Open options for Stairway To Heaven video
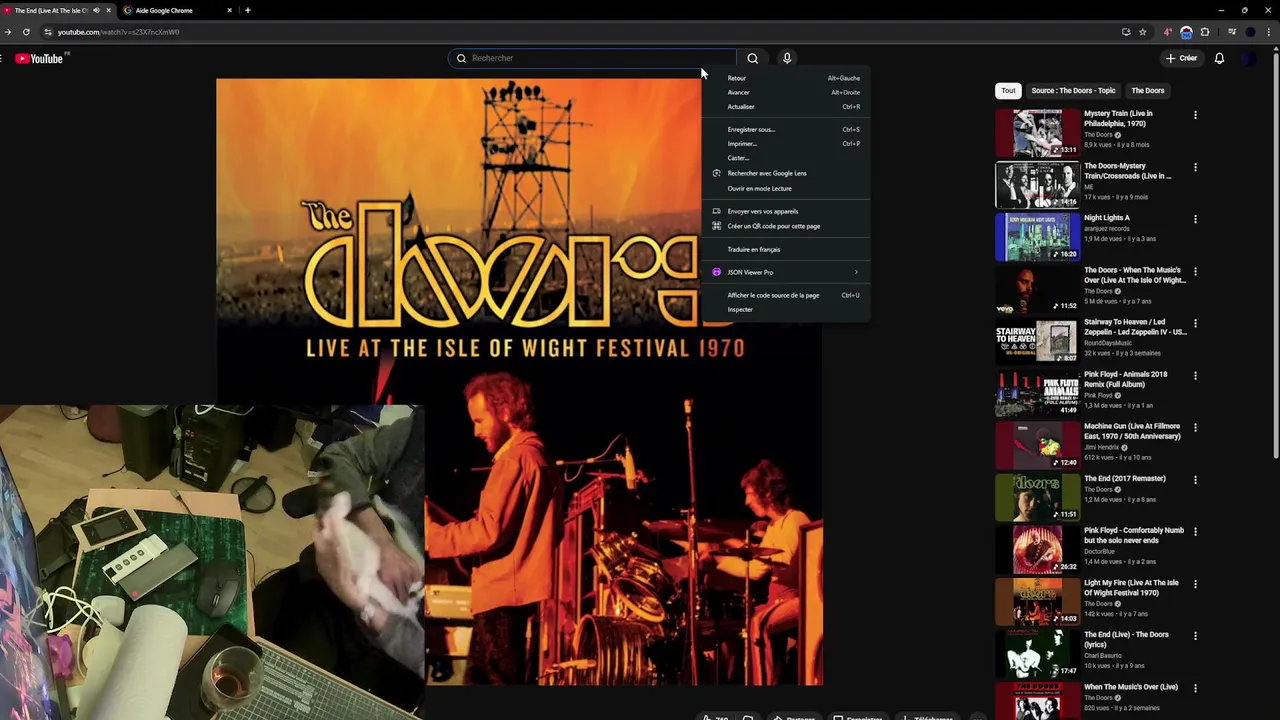 pos(1195,323)
